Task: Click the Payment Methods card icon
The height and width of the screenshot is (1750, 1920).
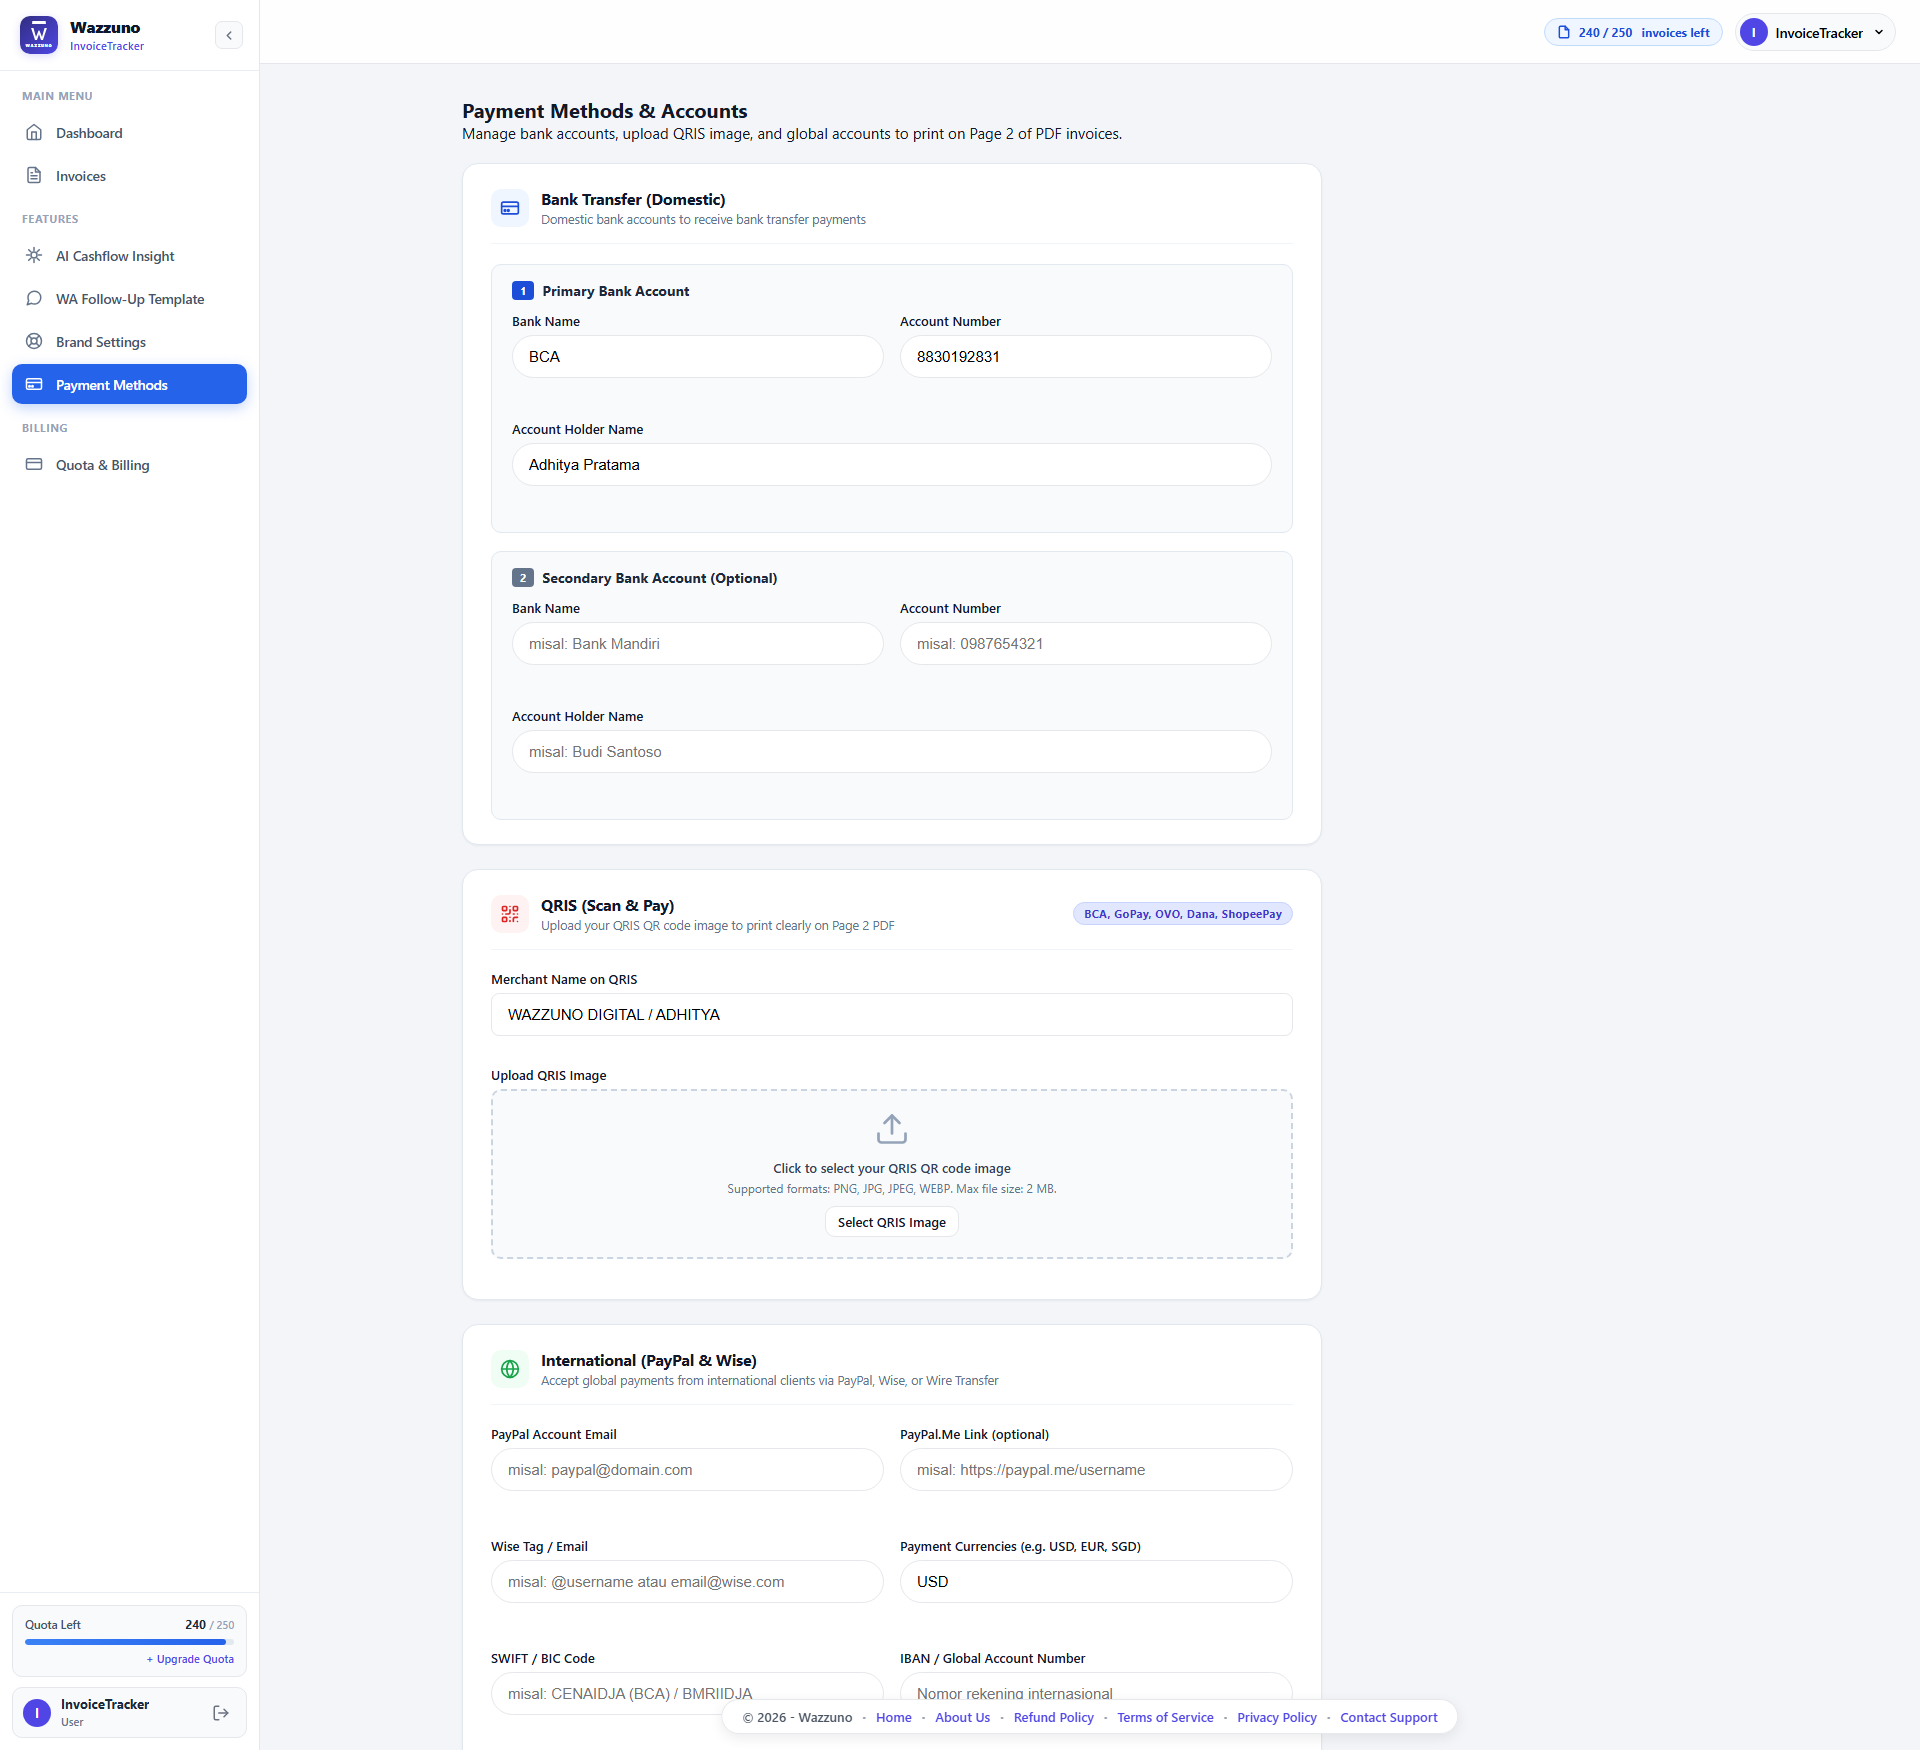Action: point(34,385)
